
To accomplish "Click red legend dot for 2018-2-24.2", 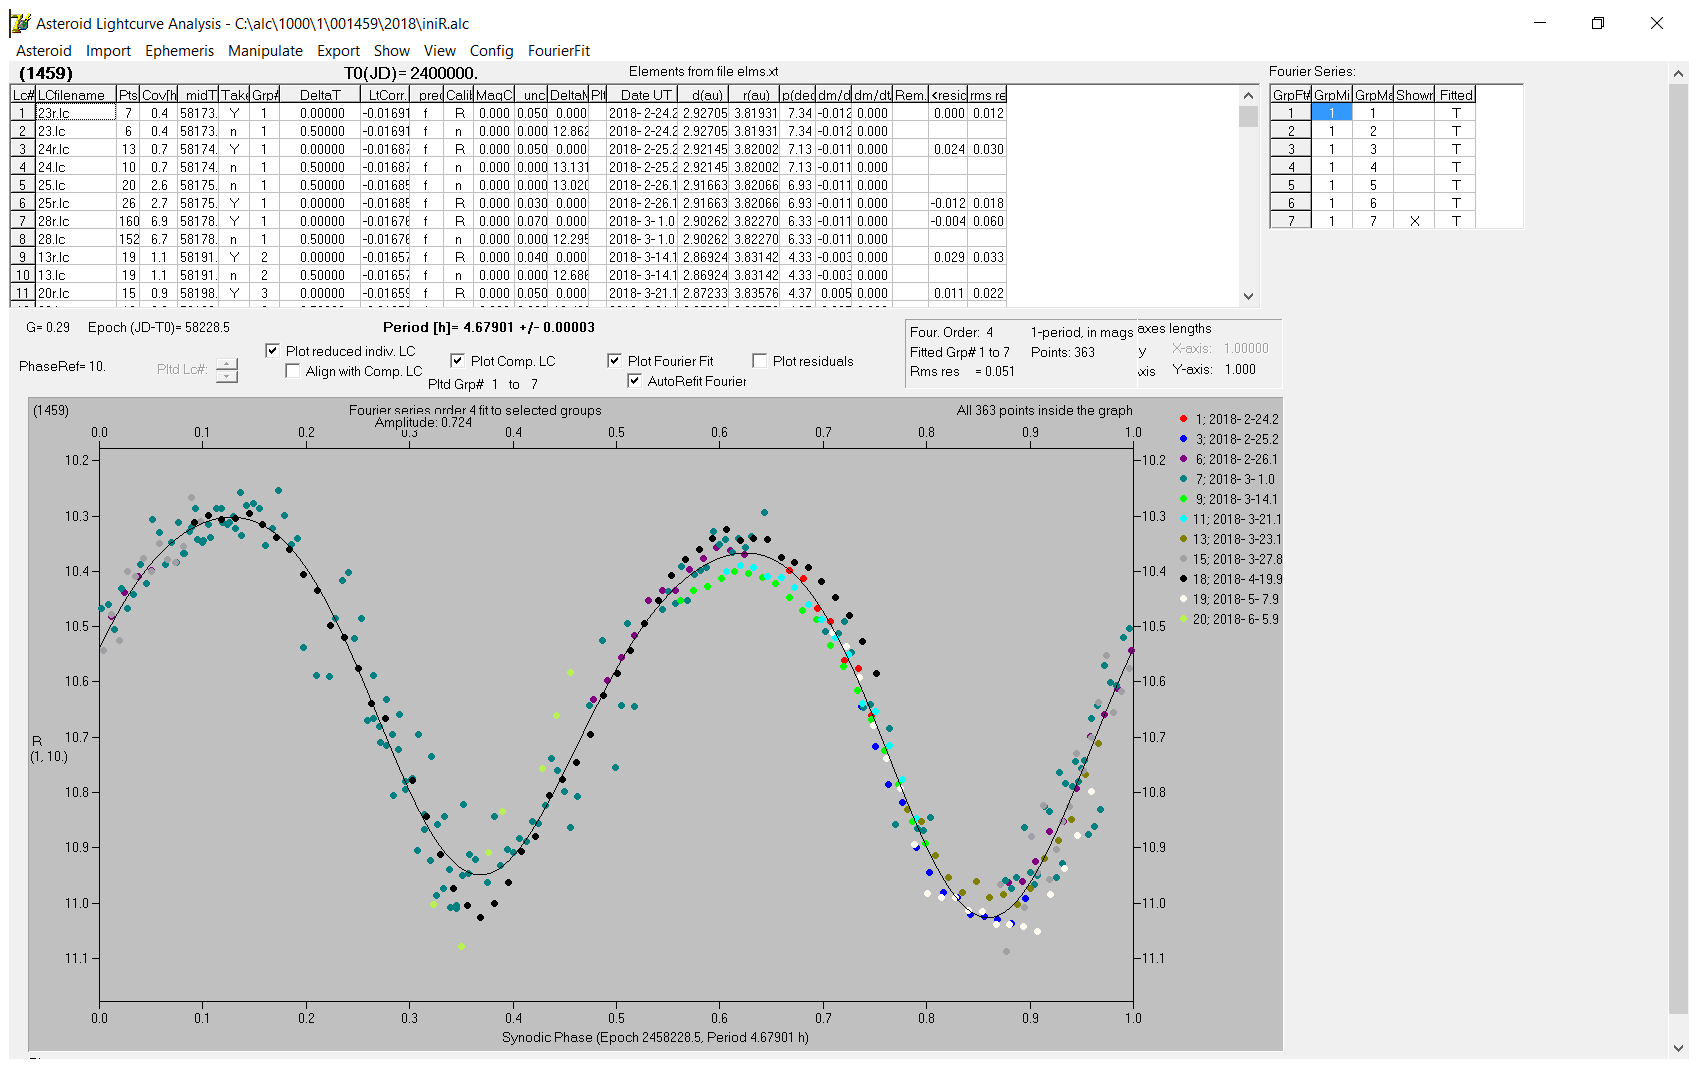I will [1183, 419].
